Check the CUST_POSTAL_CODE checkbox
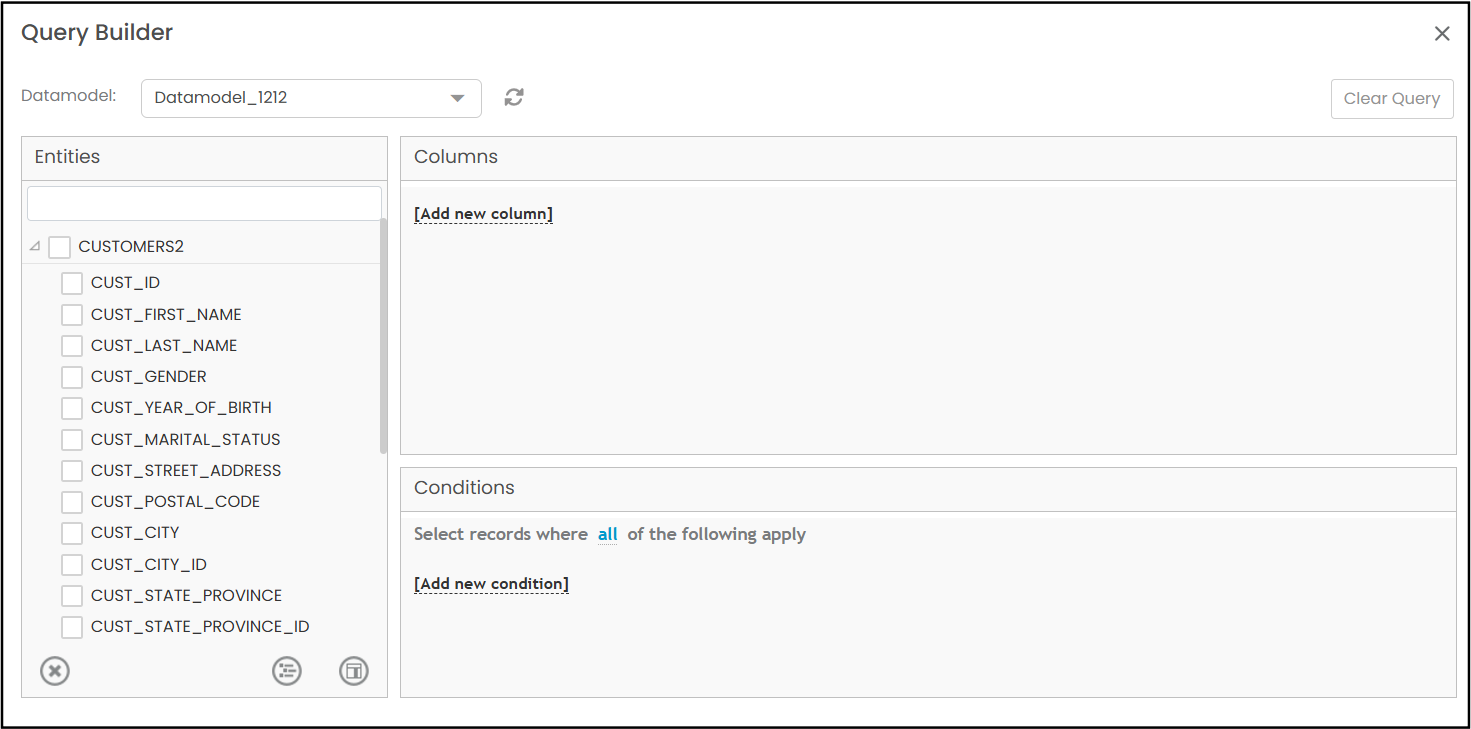Viewport: 1471px width, 729px height. coord(72,502)
